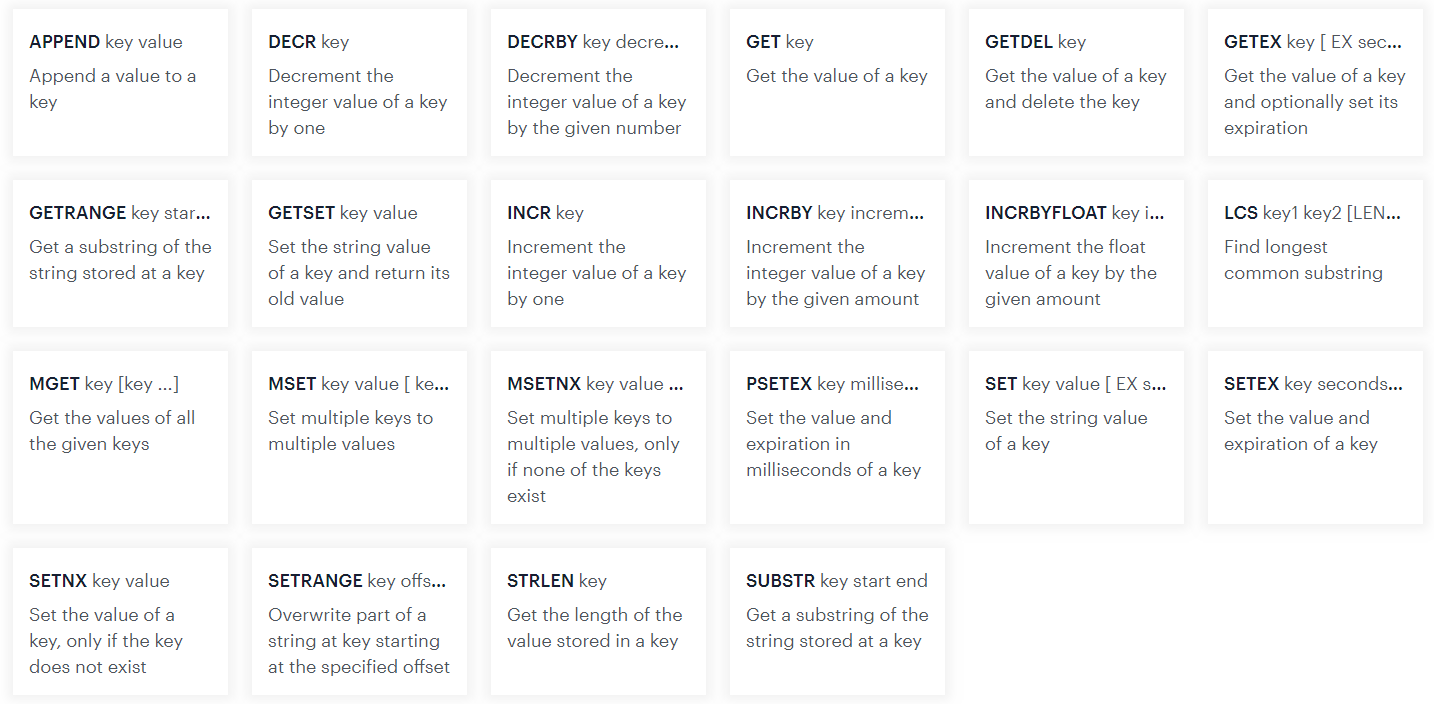The width and height of the screenshot is (1434, 704).
Task: Click the GET key command card
Action: click(x=837, y=82)
